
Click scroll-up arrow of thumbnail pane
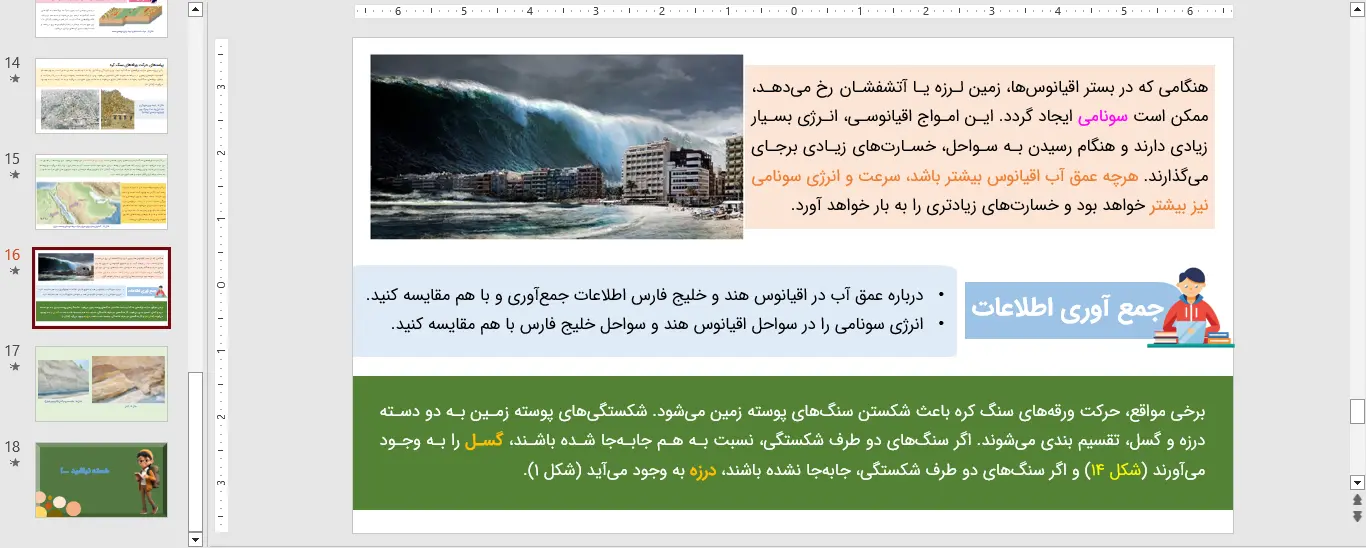196,10
